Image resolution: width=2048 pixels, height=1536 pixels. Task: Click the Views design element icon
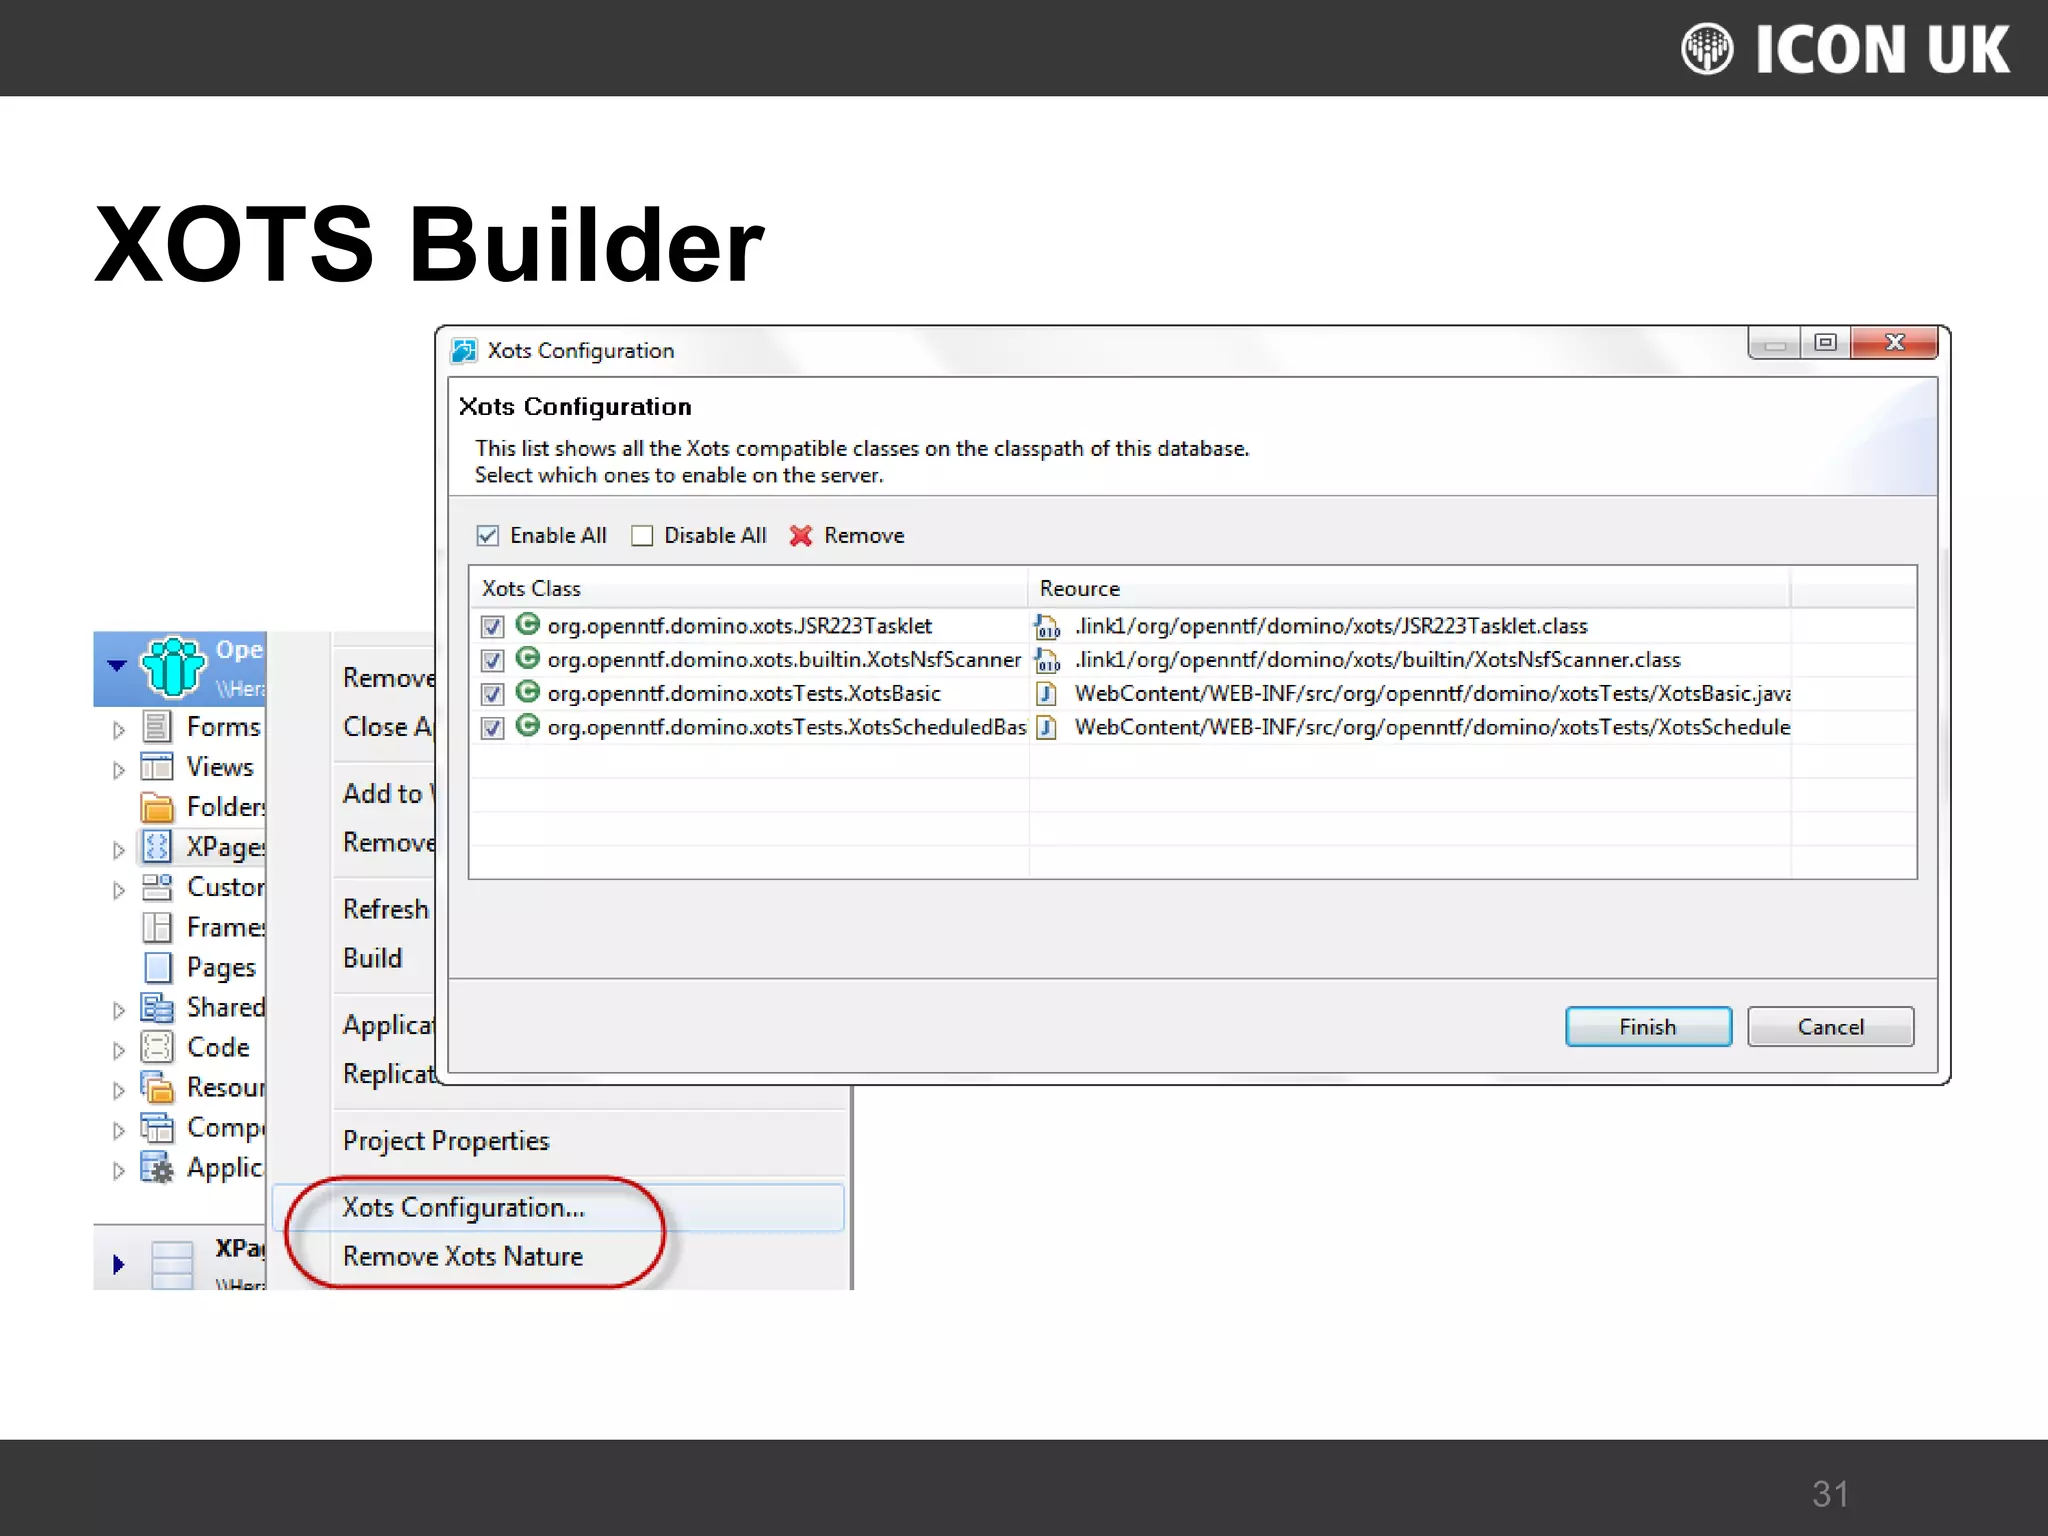pyautogui.click(x=156, y=766)
